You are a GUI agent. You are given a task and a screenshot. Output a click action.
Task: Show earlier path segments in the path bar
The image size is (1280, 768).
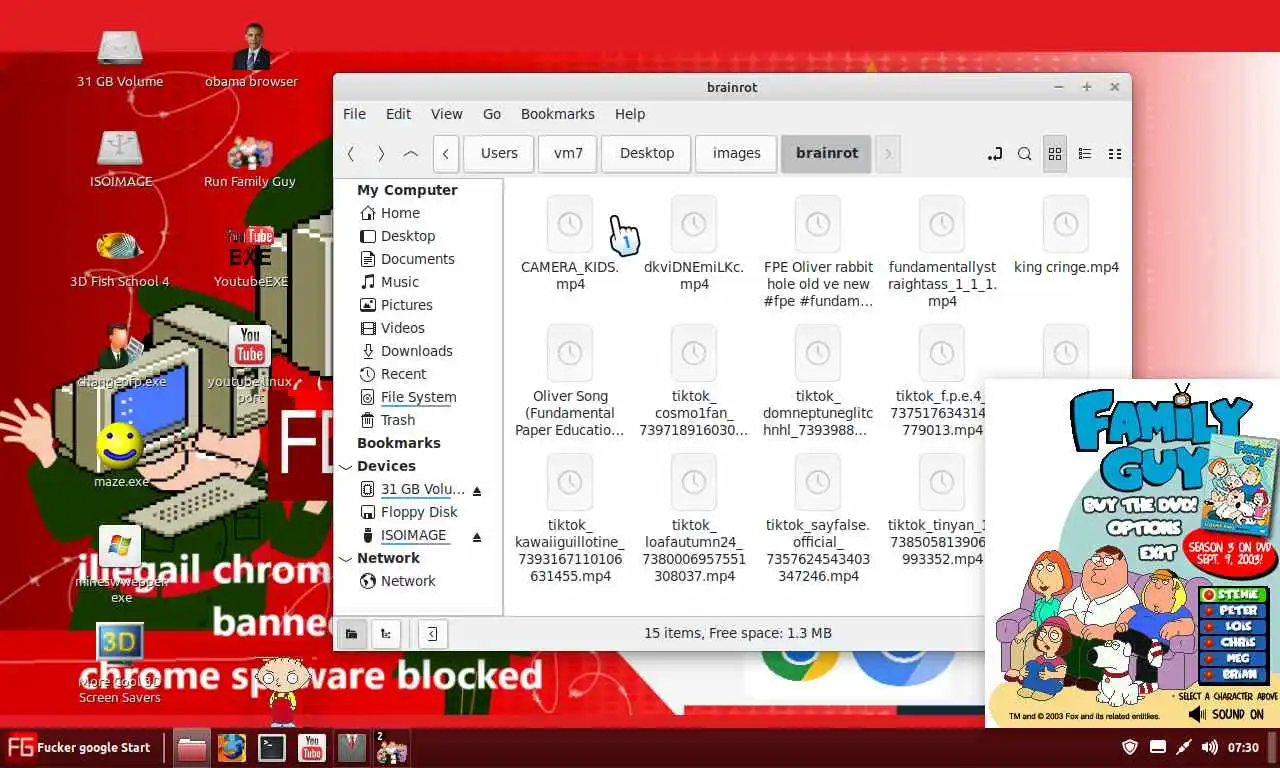(445, 154)
